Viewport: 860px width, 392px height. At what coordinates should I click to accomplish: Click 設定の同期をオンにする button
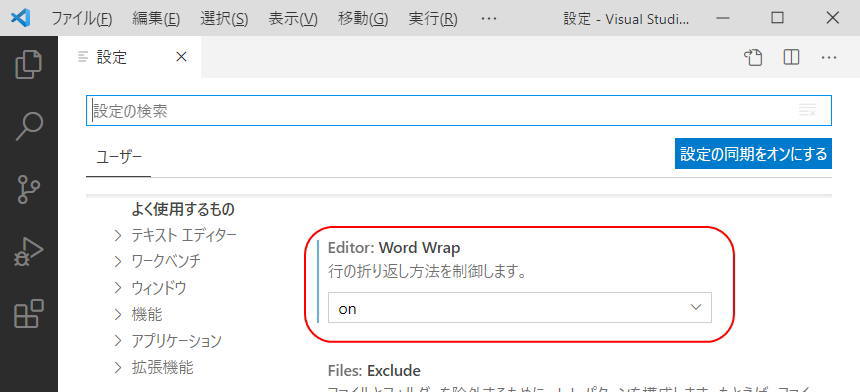tap(753, 154)
